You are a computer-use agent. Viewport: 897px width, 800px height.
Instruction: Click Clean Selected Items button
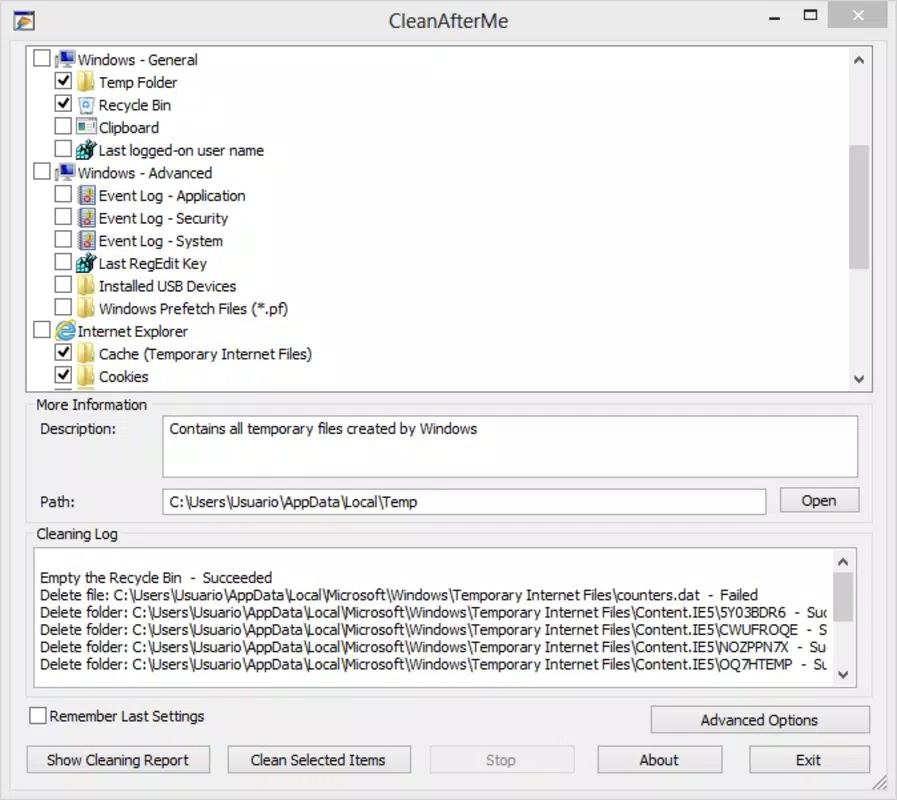point(319,759)
